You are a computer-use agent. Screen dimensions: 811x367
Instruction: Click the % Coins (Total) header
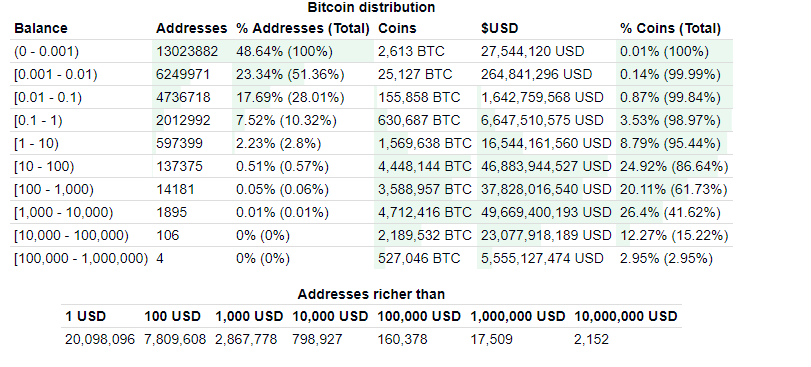point(670,28)
